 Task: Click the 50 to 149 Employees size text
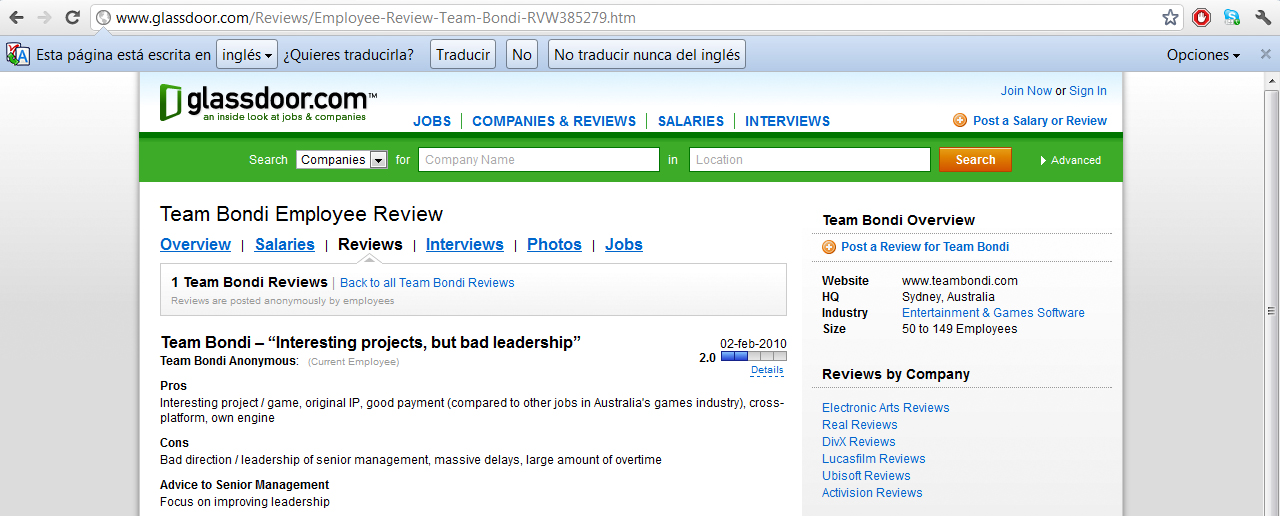[960, 329]
